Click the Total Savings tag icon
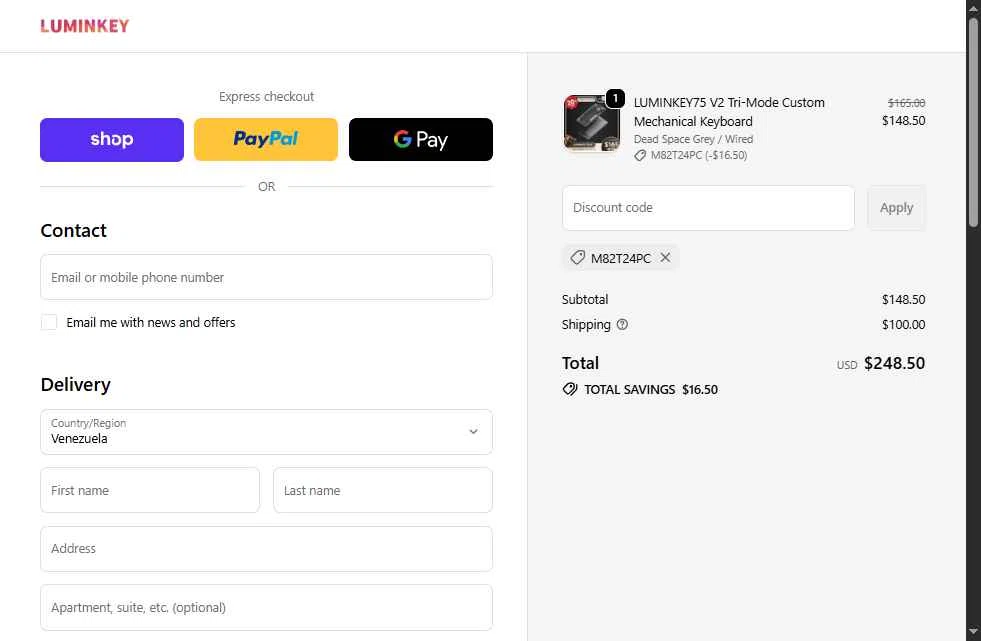The width and height of the screenshot is (981, 641). pyautogui.click(x=570, y=390)
